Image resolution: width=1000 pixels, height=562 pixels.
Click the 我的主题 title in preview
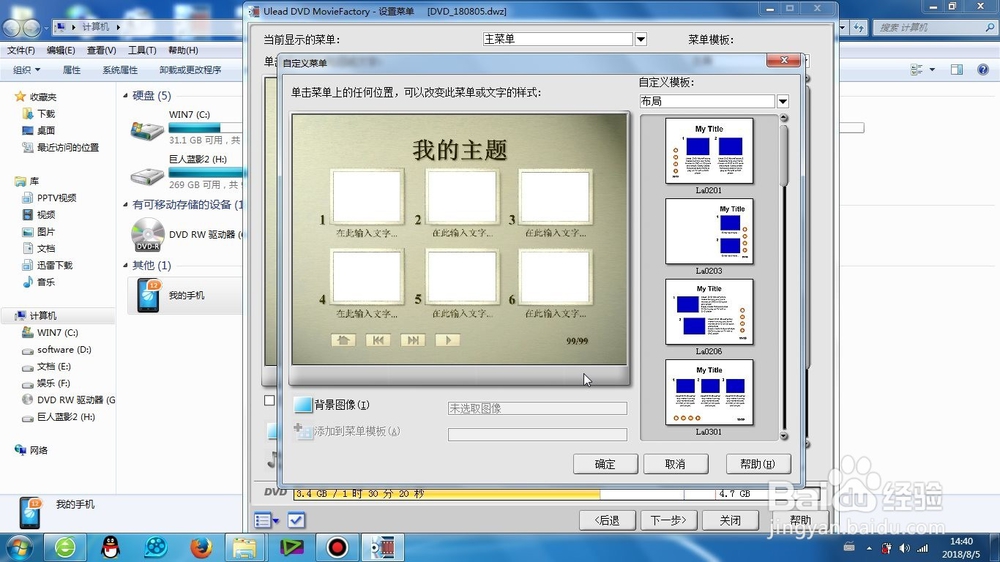460,151
